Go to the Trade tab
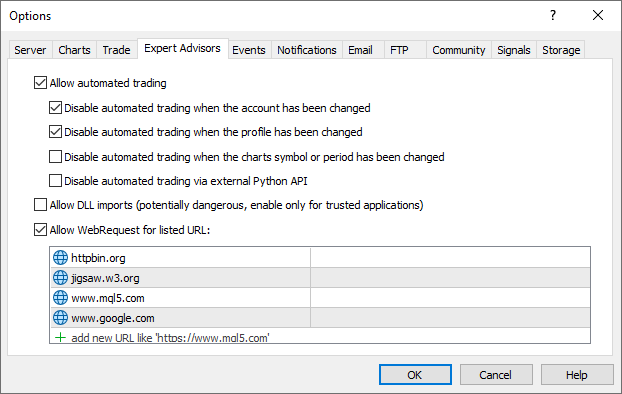Image resolution: width=622 pixels, height=394 pixels. pos(117,50)
